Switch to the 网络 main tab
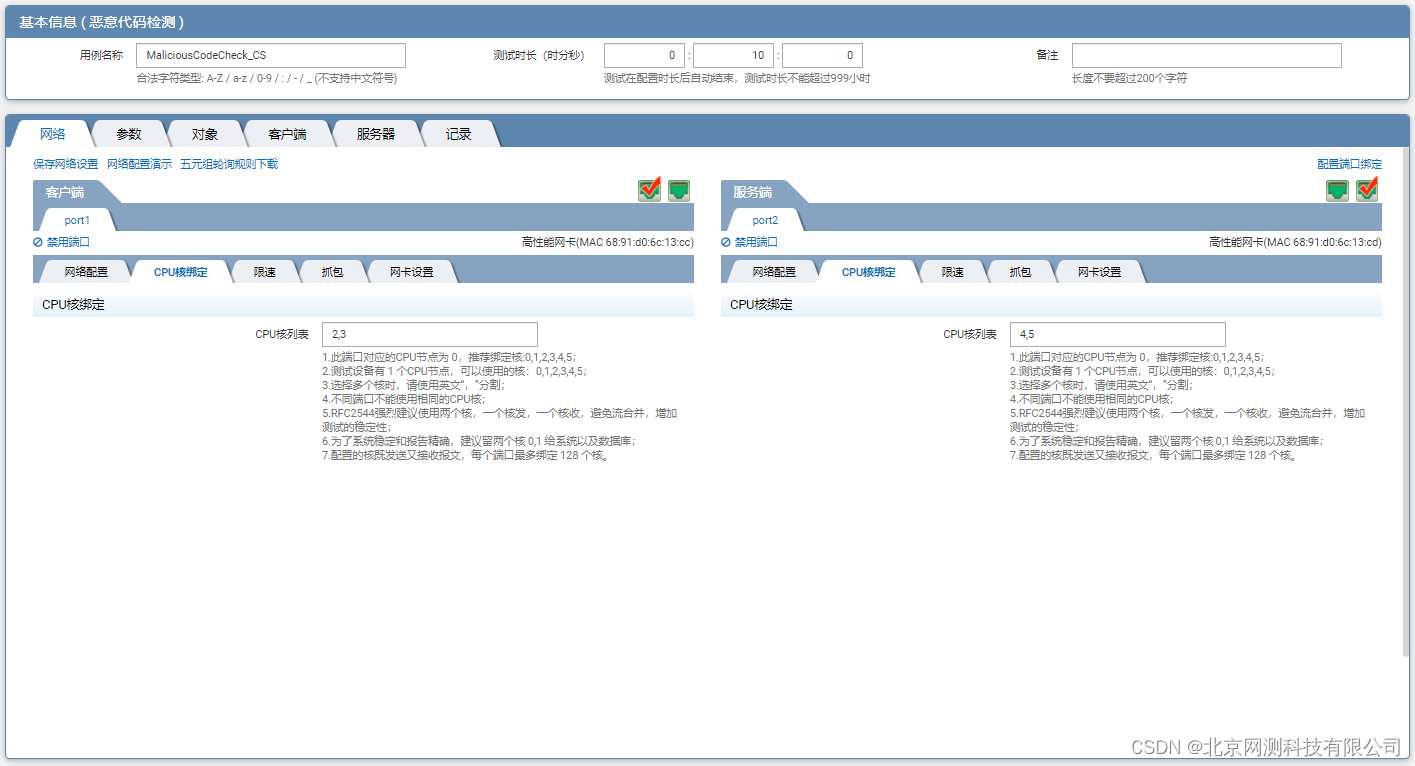Image resolution: width=1415 pixels, height=766 pixels. pyautogui.click(x=52, y=134)
